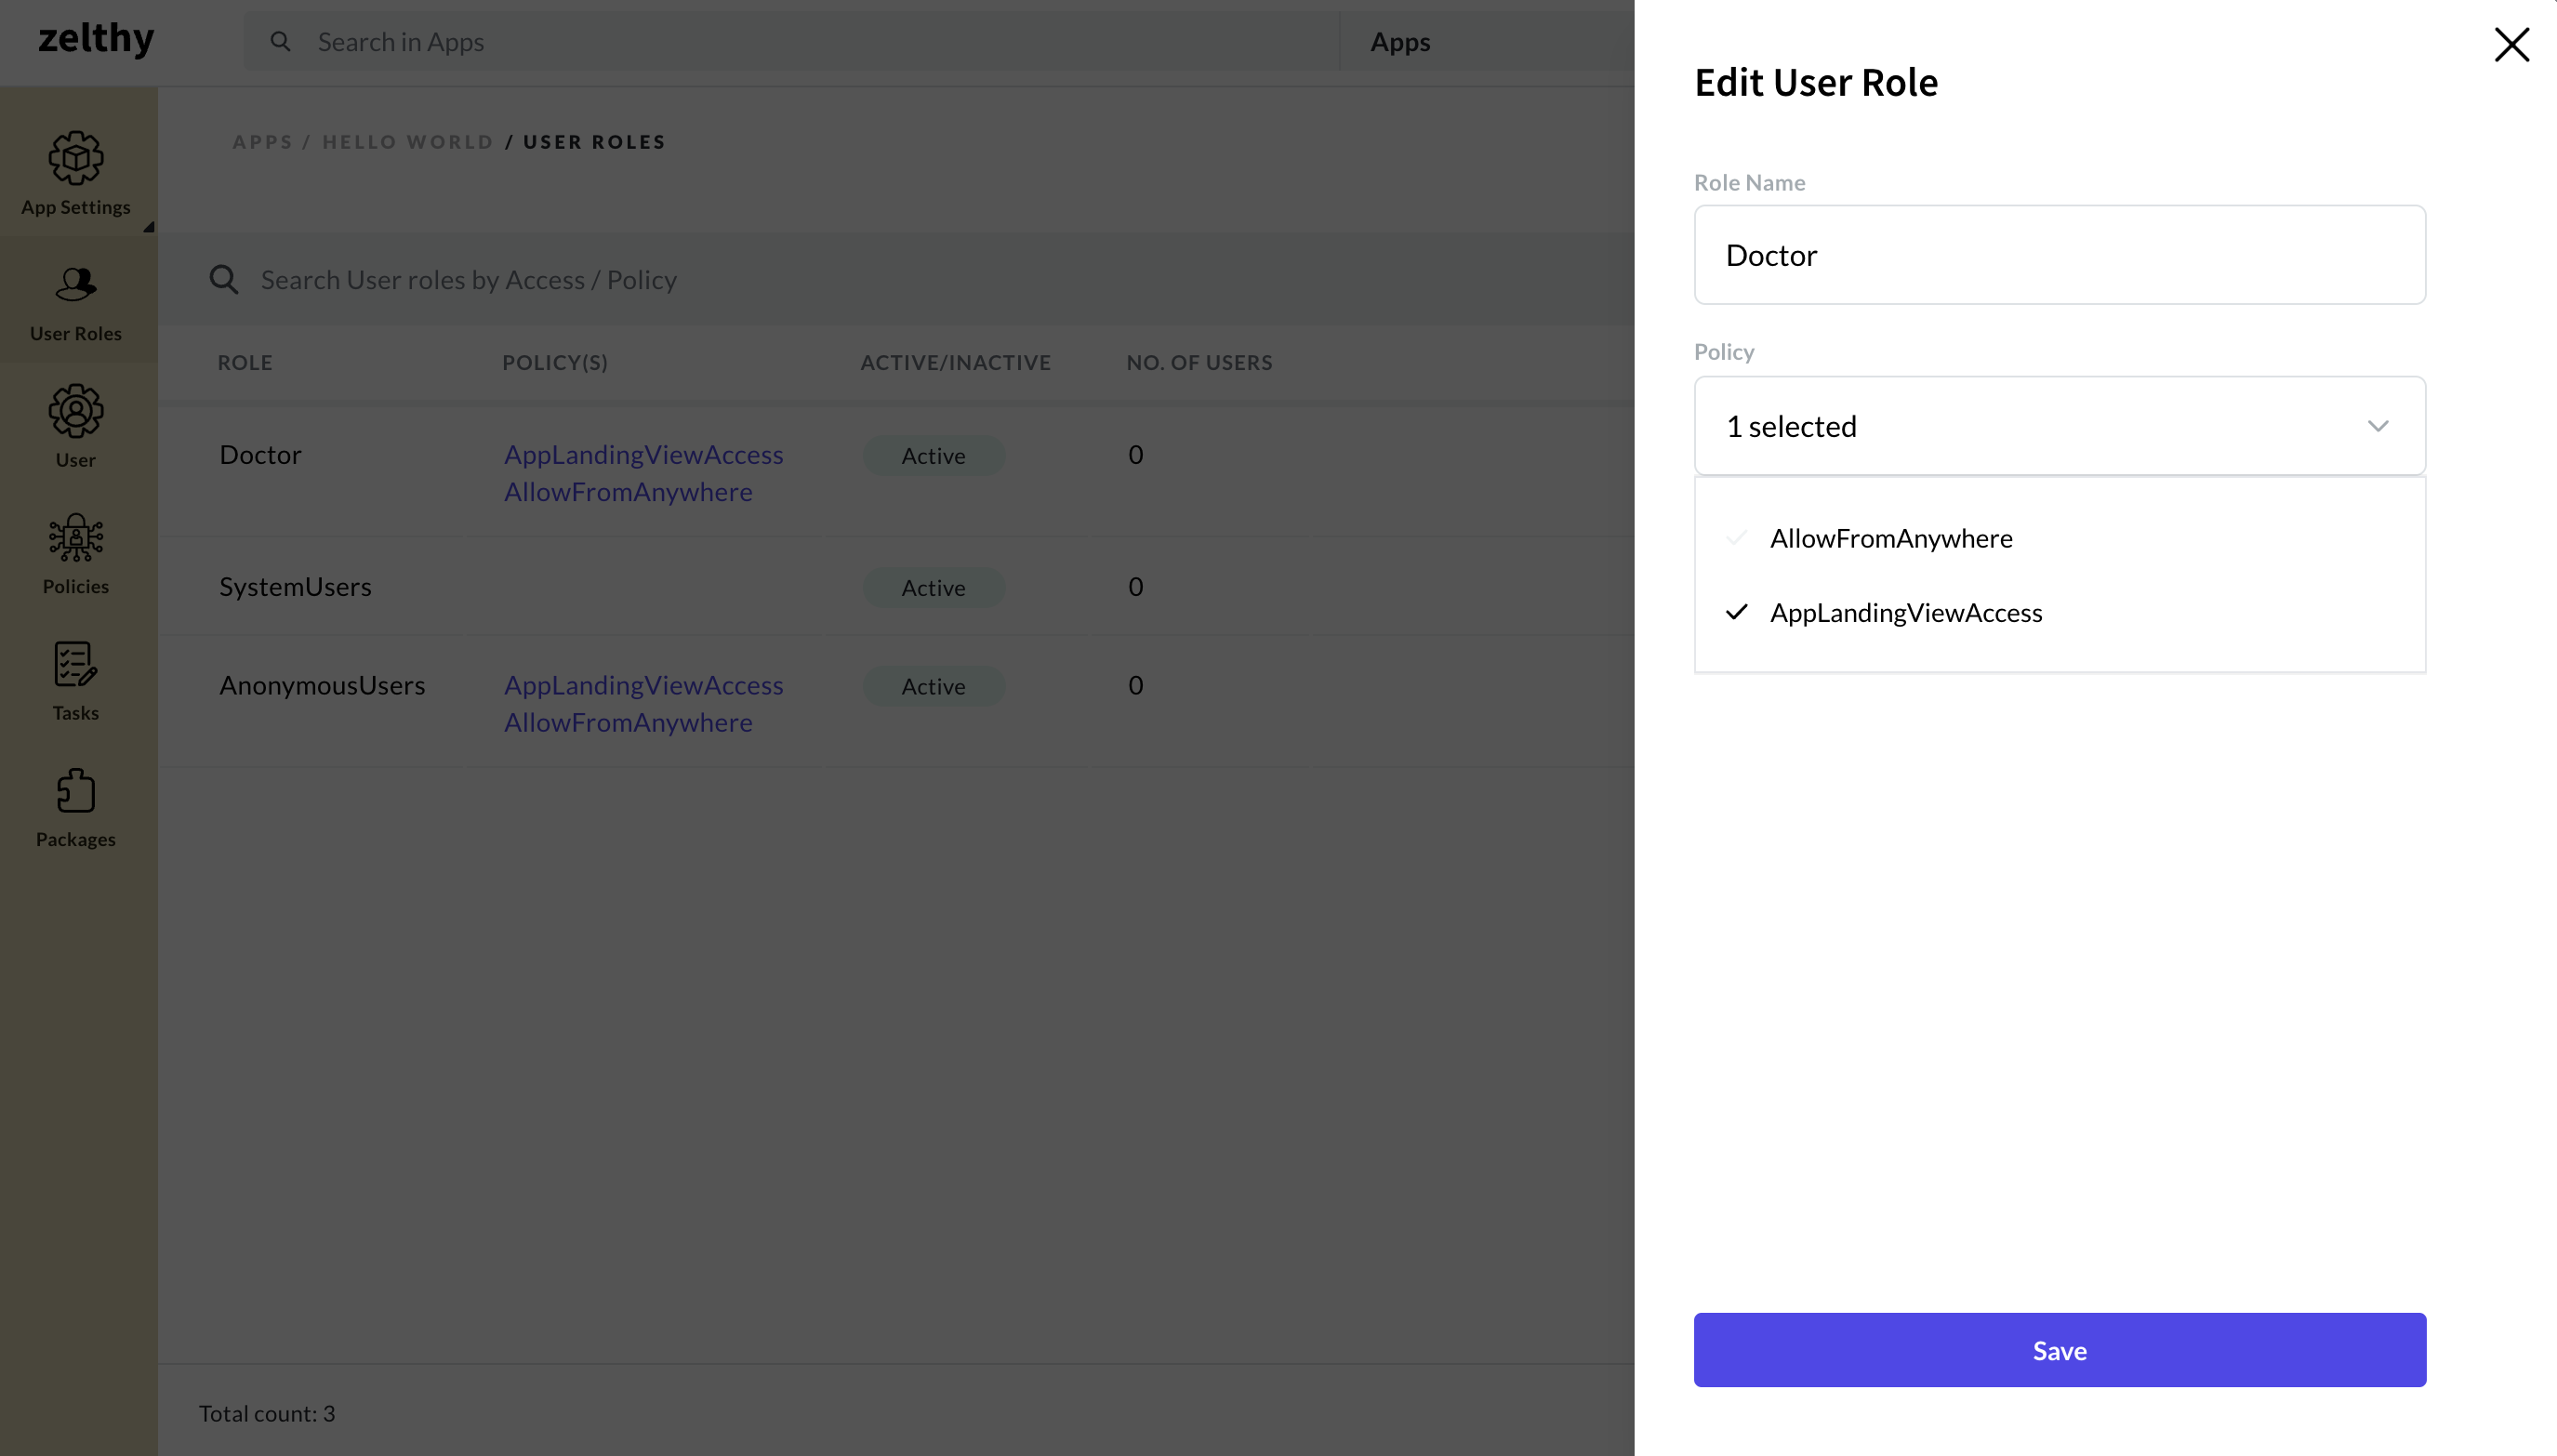Click the user count 0 in Doctor row

(1135, 454)
